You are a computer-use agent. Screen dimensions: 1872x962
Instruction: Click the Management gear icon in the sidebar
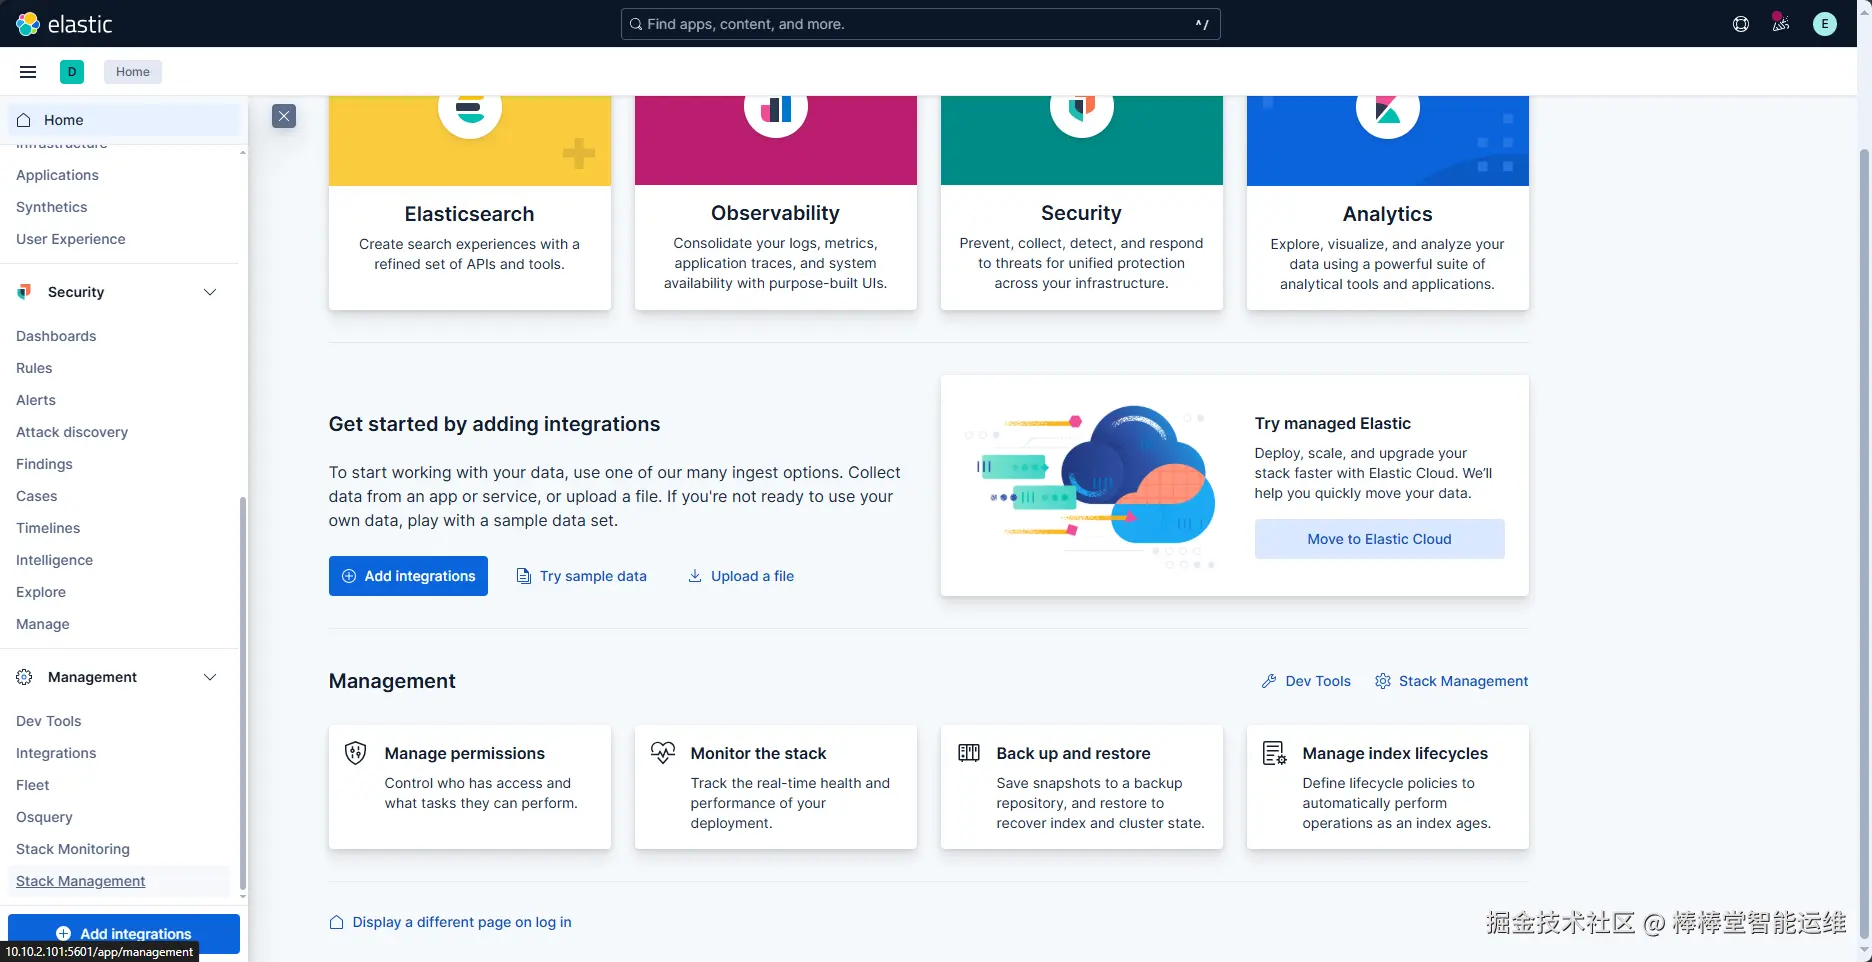coord(24,677)
